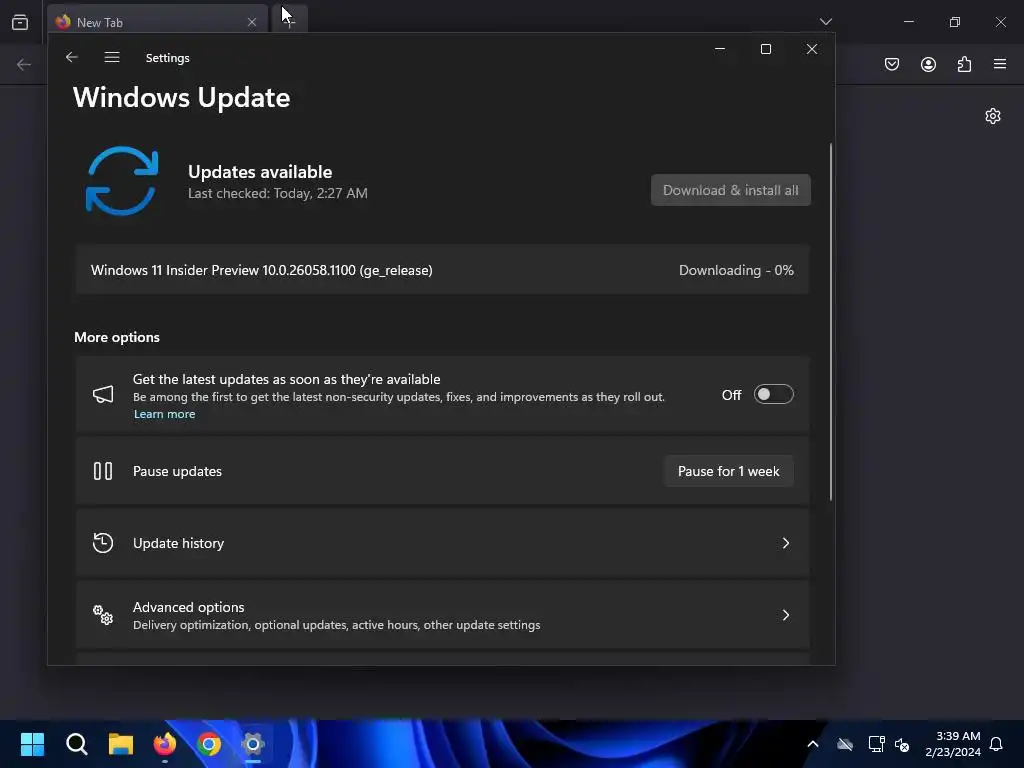Open the clock showing 3:39 AM
The width and height of the screenshot is (1024, 768).
[953, 744]
